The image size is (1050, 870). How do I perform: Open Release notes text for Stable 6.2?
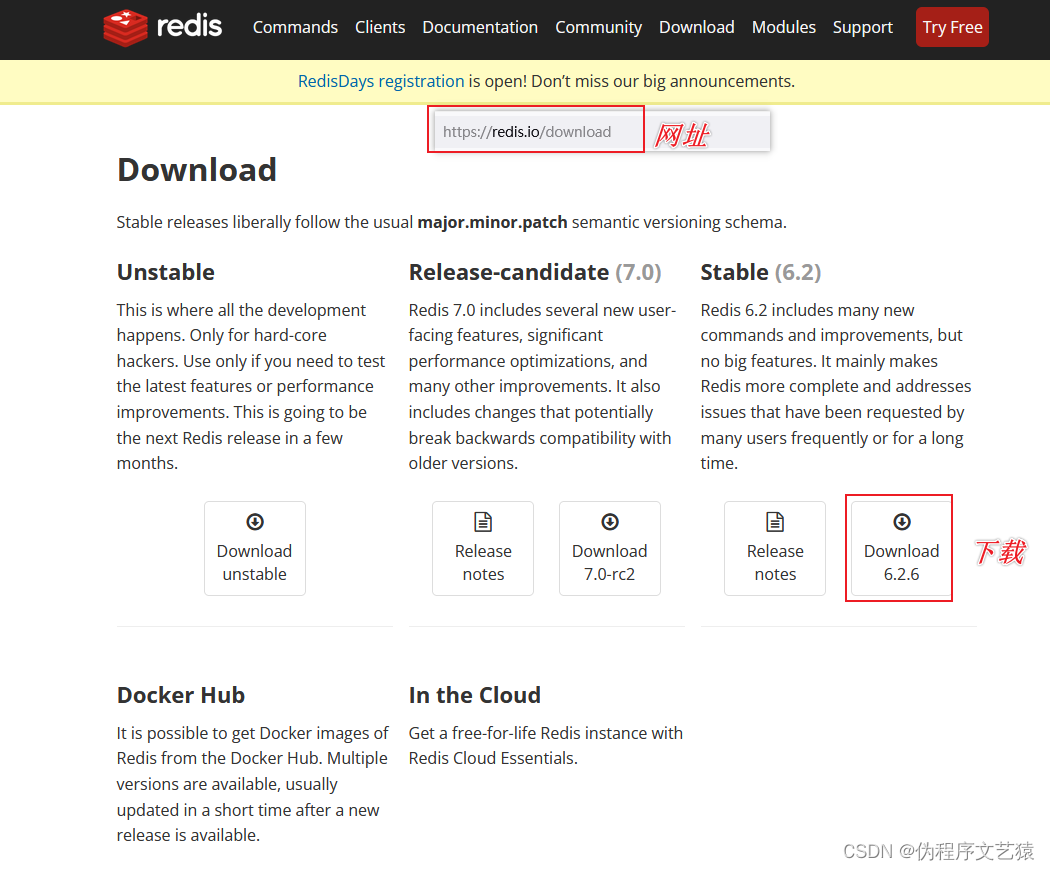click(775, 563)
